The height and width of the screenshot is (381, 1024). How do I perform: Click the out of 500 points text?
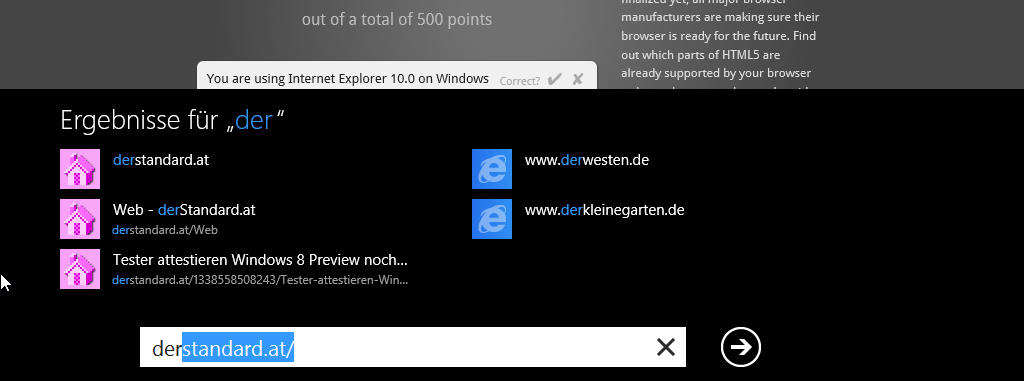pos(397,20)
